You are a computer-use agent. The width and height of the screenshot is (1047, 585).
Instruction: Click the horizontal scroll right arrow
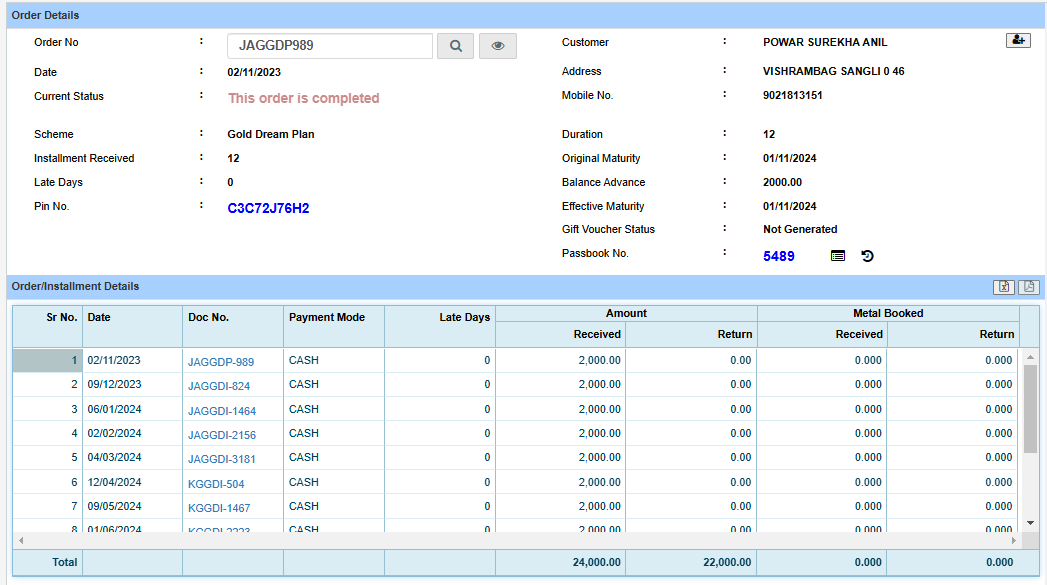[x=1014, y=540]
